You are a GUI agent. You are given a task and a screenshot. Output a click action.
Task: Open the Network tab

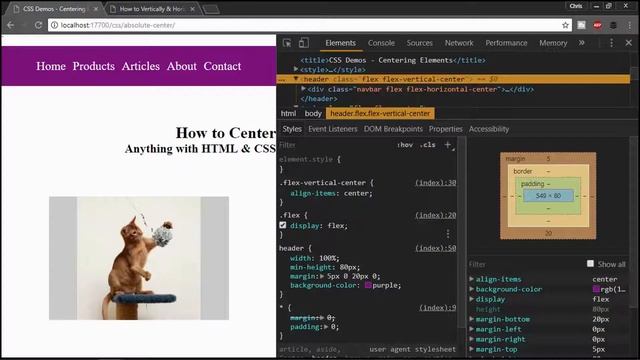tap(459, 43)
